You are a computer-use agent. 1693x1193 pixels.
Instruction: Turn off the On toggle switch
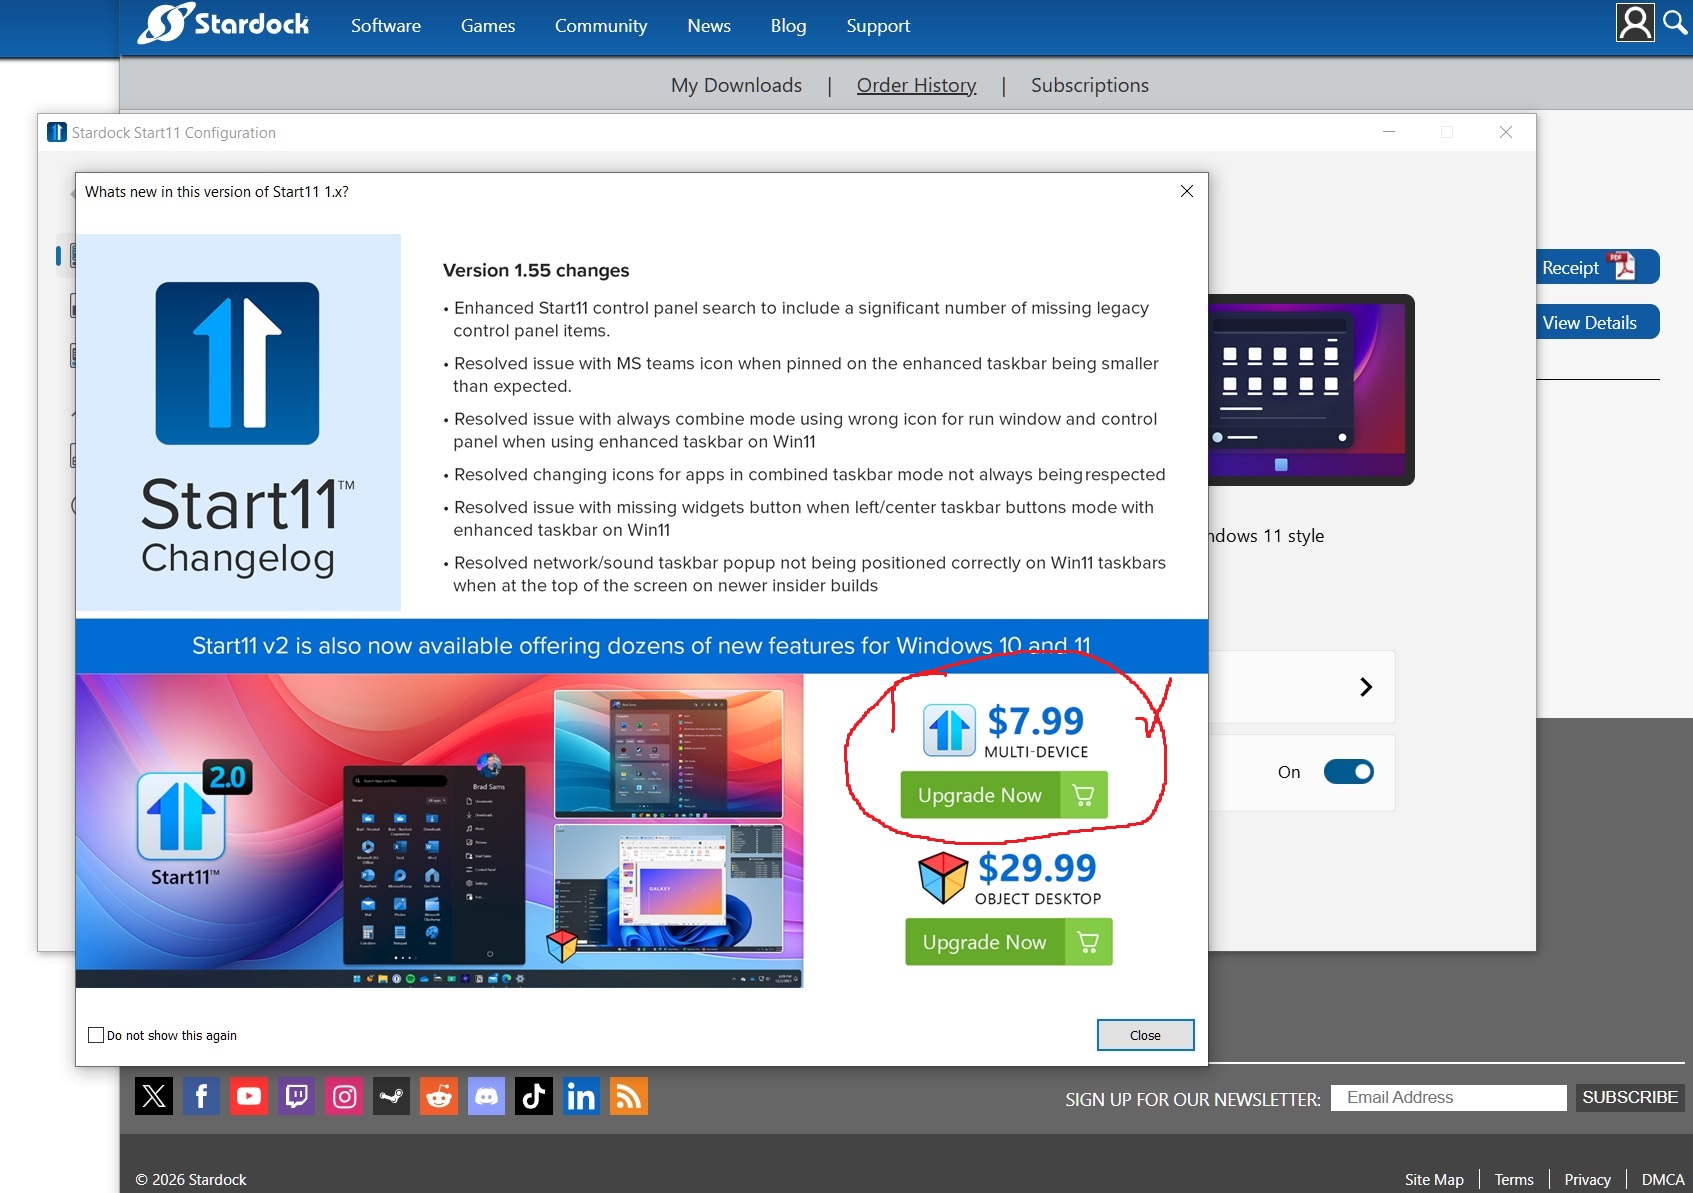tap(1348, 772)
